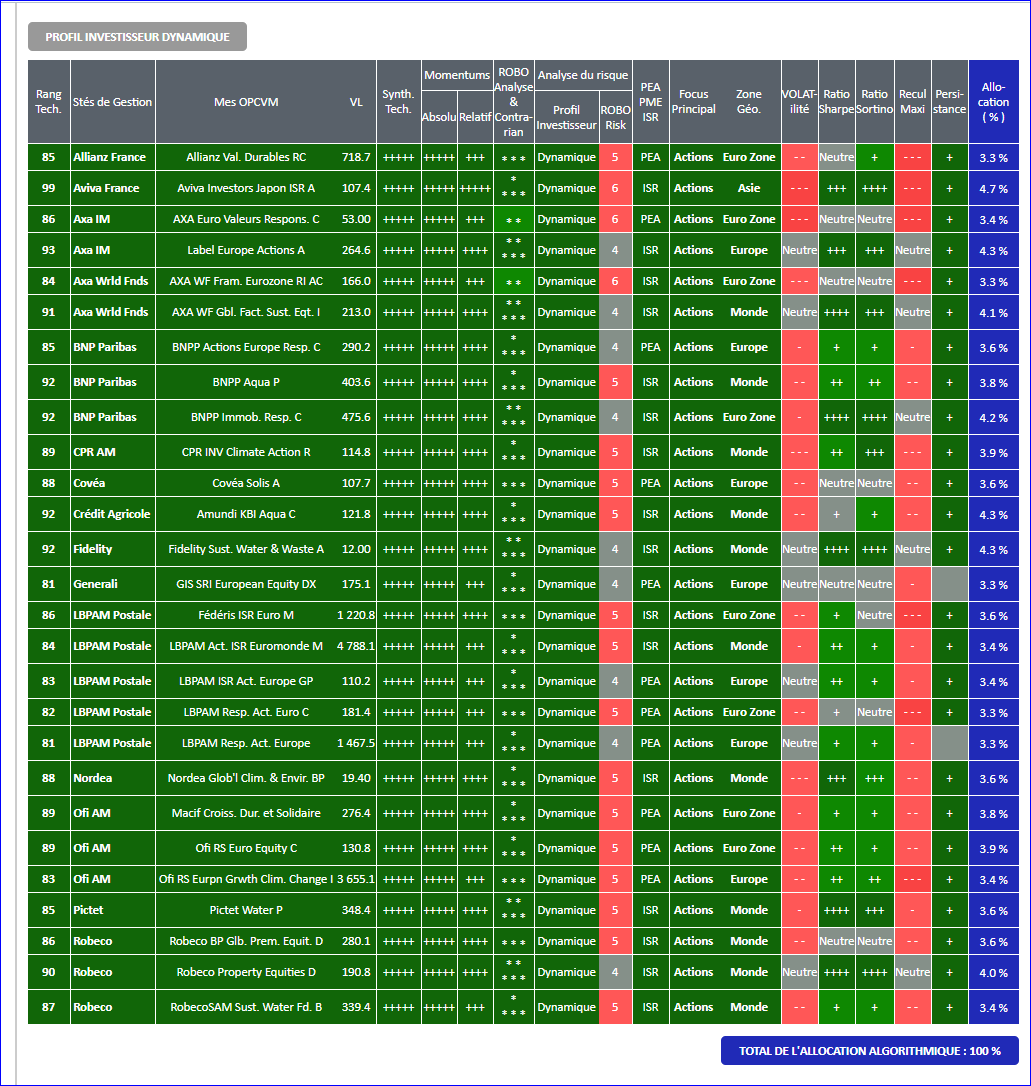1031x1086 pixels.
Task: Select the 4.7 % allocation cell
Action: pos(994,188)
